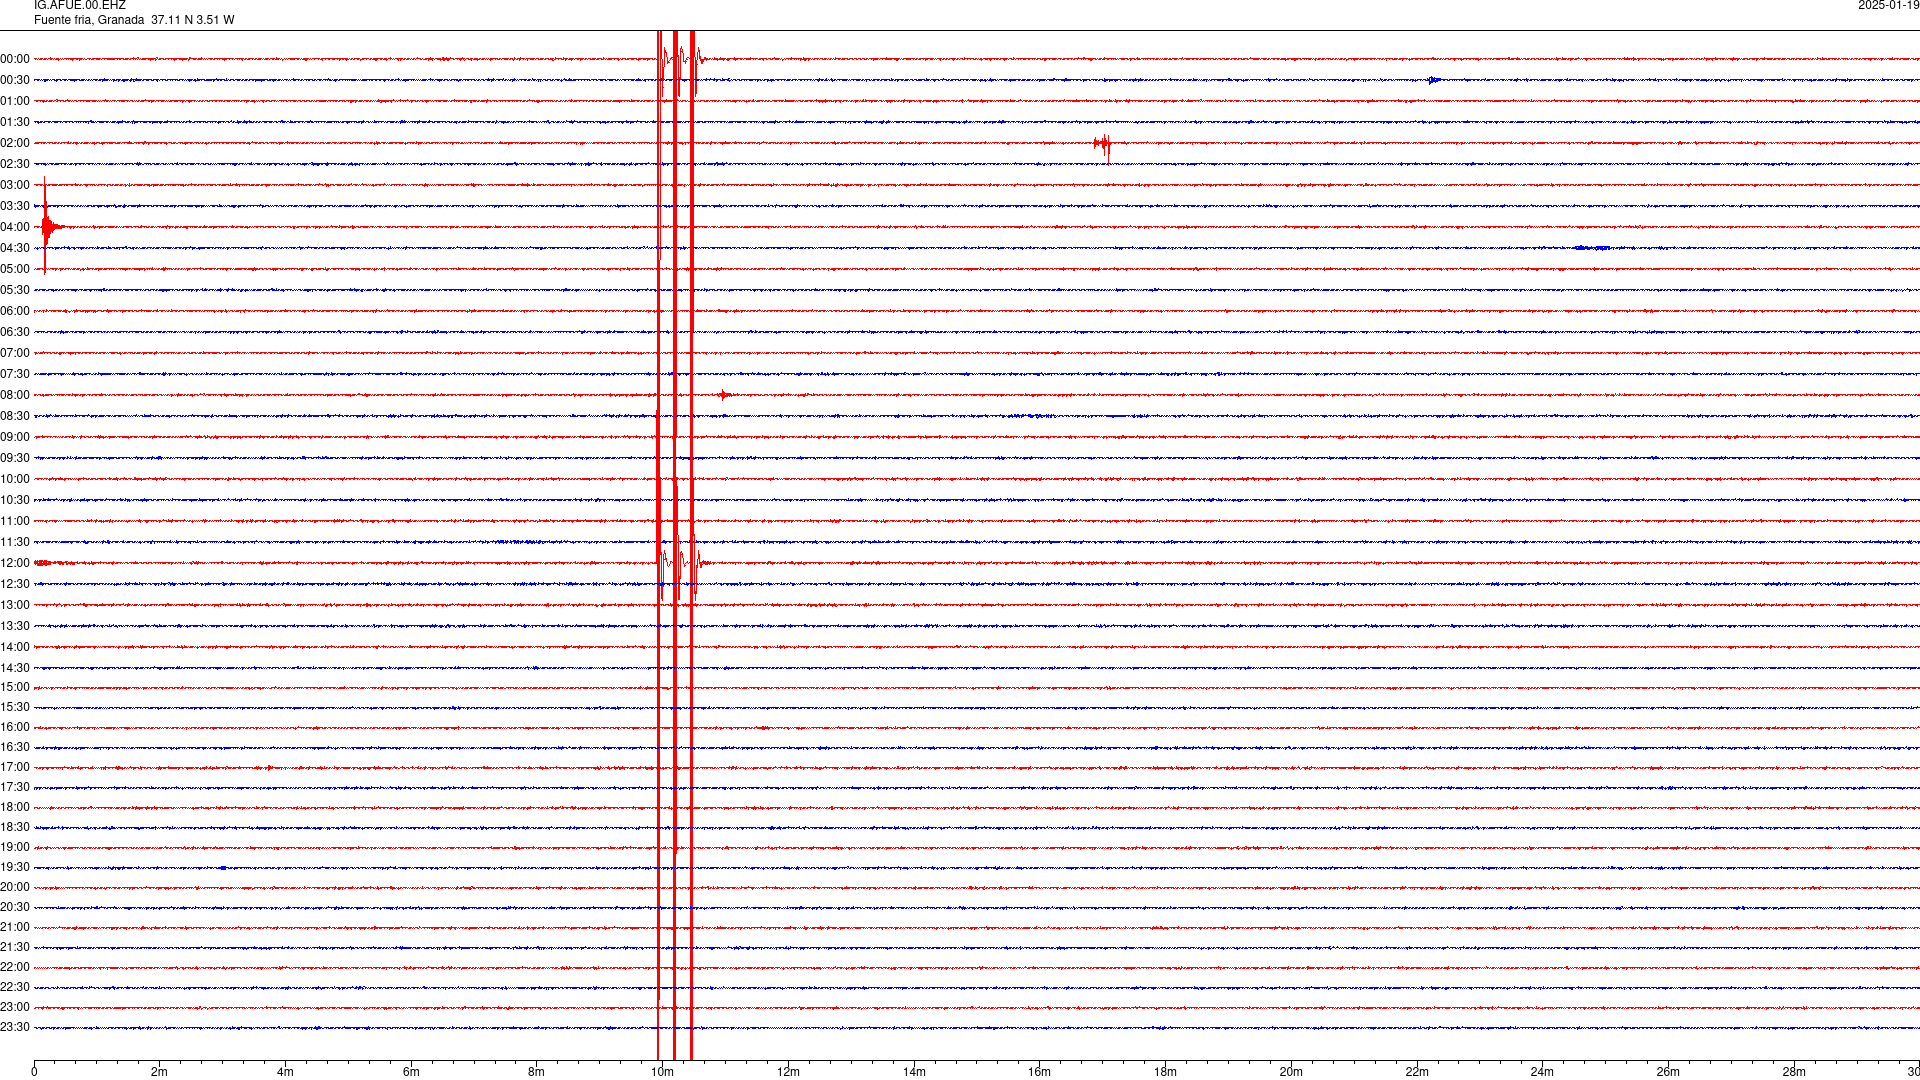Select the 23:00 time row label

pyautogui.click(x=15, y=1007)
